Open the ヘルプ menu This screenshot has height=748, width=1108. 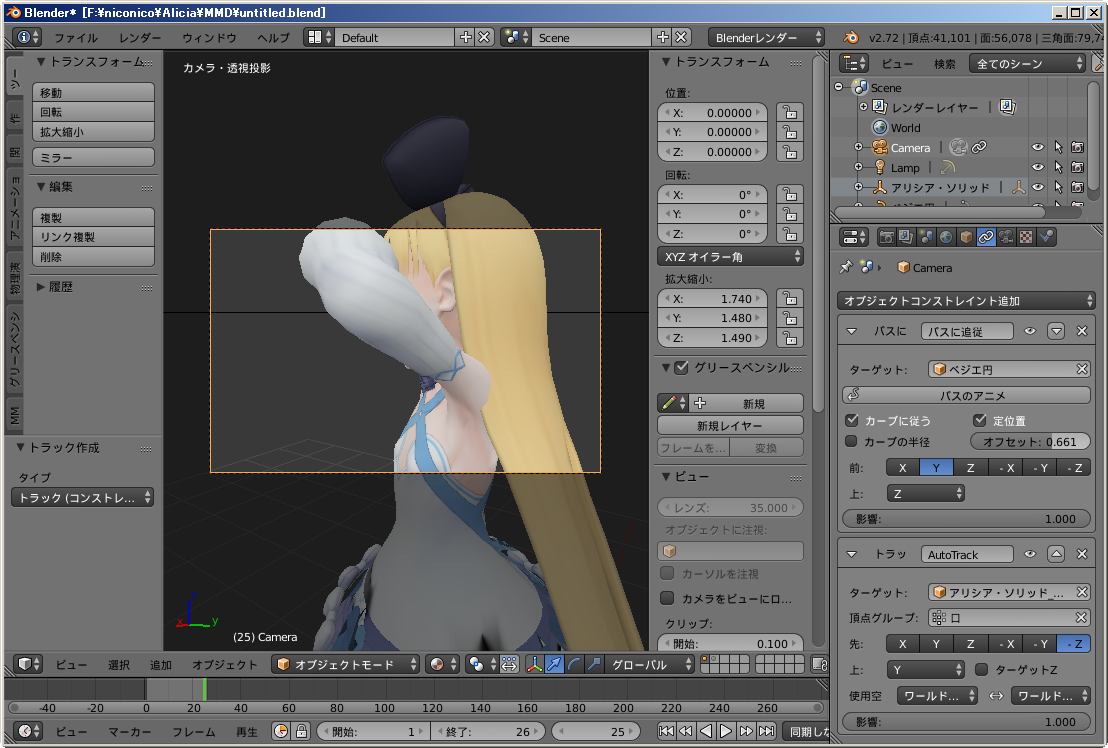pyautogui.click(x=273, y=37)
